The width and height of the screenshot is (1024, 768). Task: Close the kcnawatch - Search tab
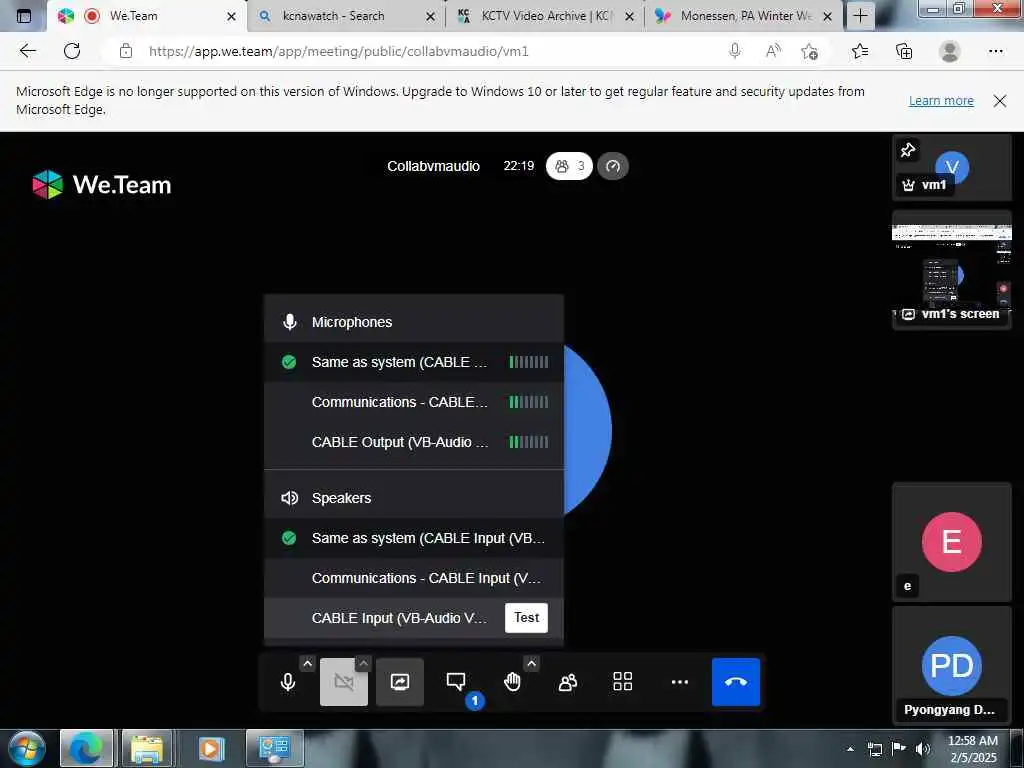[x=430, y=17]
